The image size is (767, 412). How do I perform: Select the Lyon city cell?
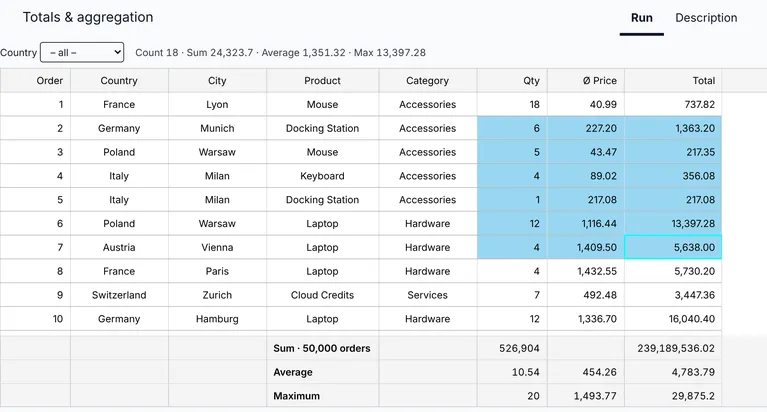point(218,104)
